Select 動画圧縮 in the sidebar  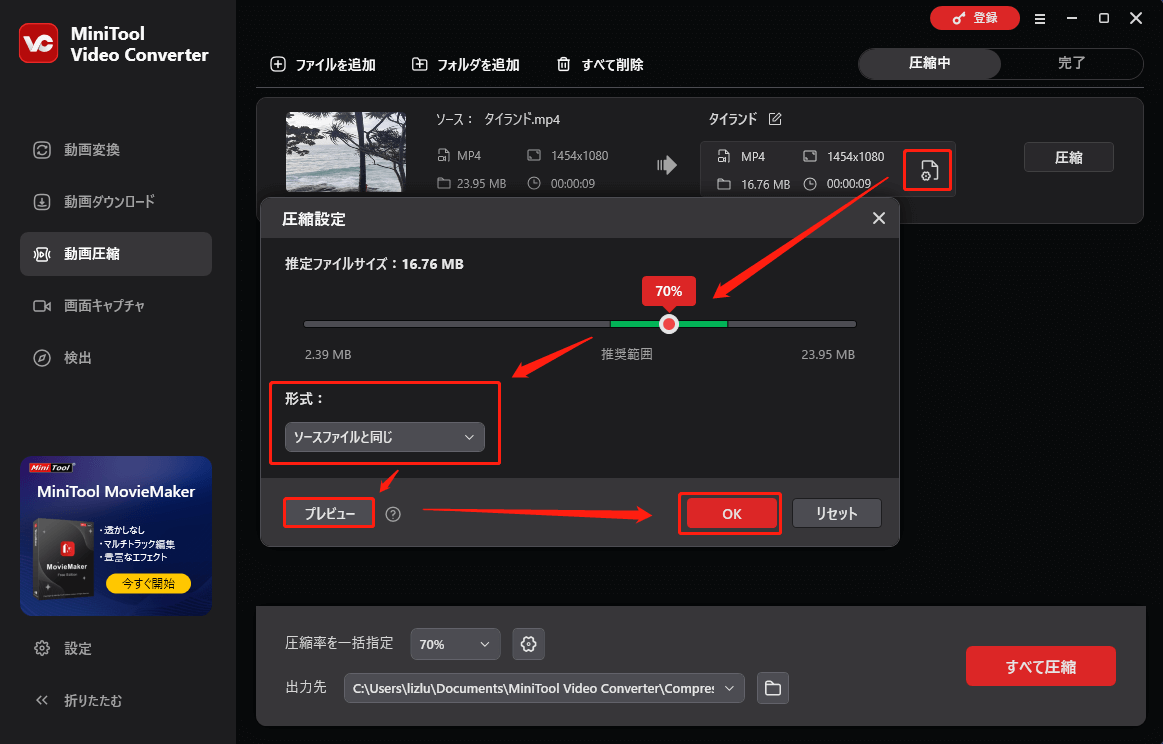click(x=116, y=254)
